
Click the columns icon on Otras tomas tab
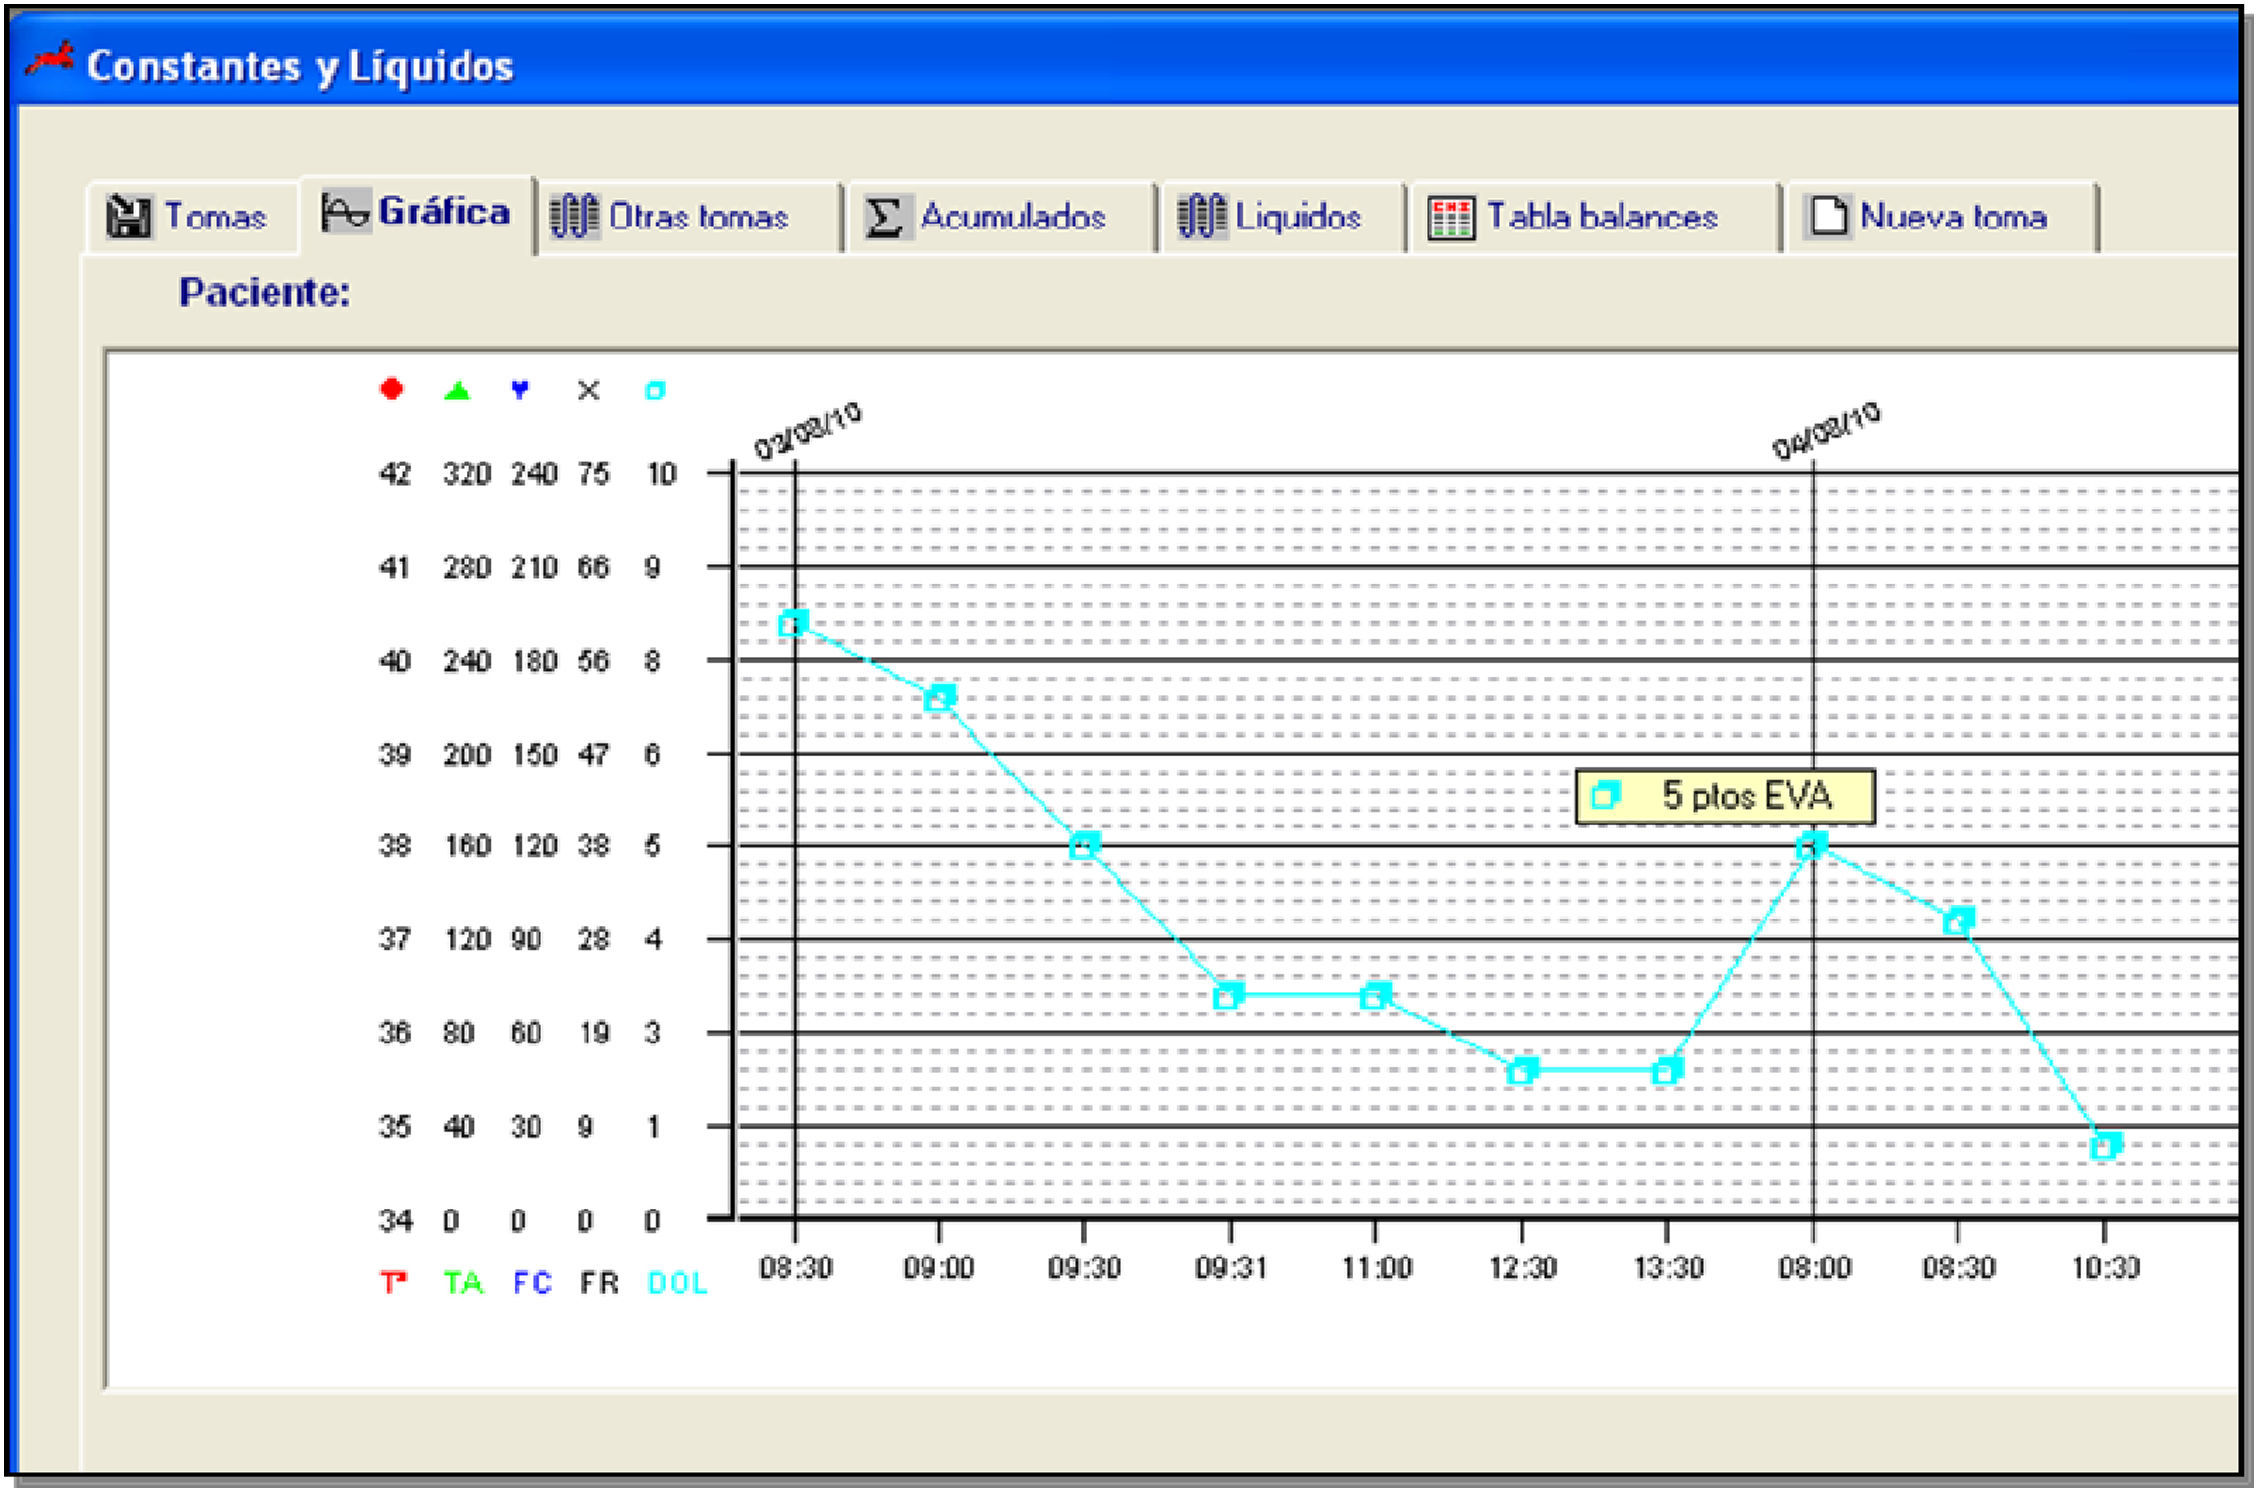[574, 215]
